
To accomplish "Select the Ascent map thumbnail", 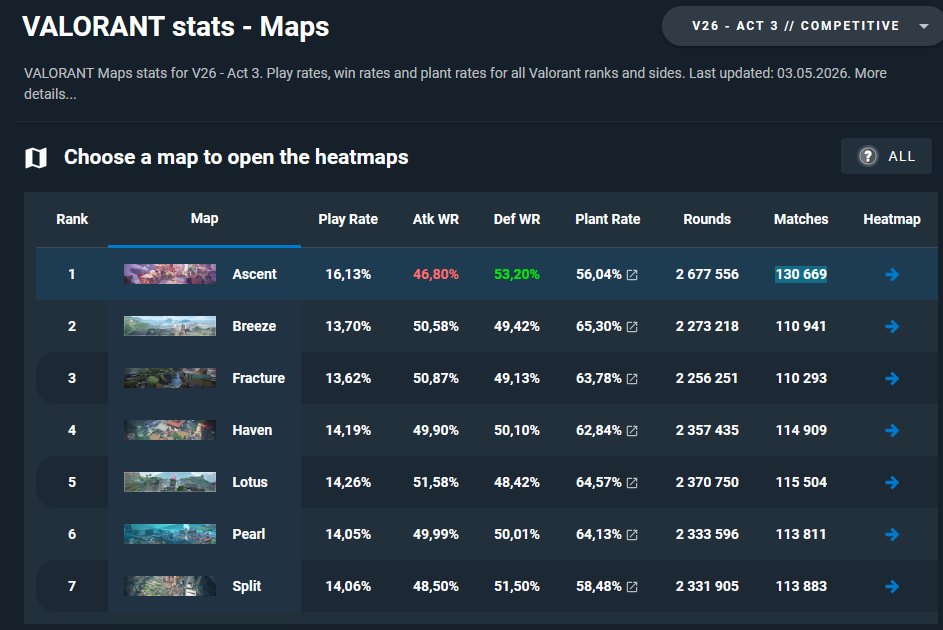I will 170,274.
